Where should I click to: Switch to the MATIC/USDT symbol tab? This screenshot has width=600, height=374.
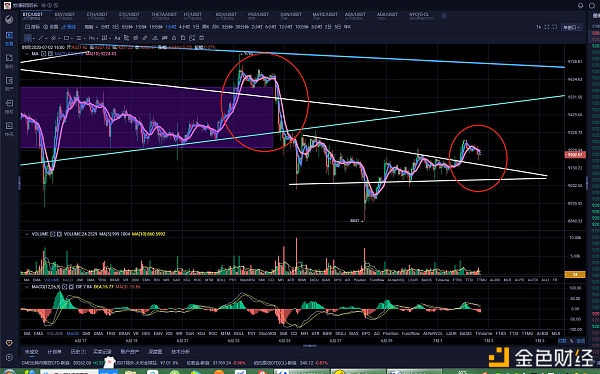point(325,16)
